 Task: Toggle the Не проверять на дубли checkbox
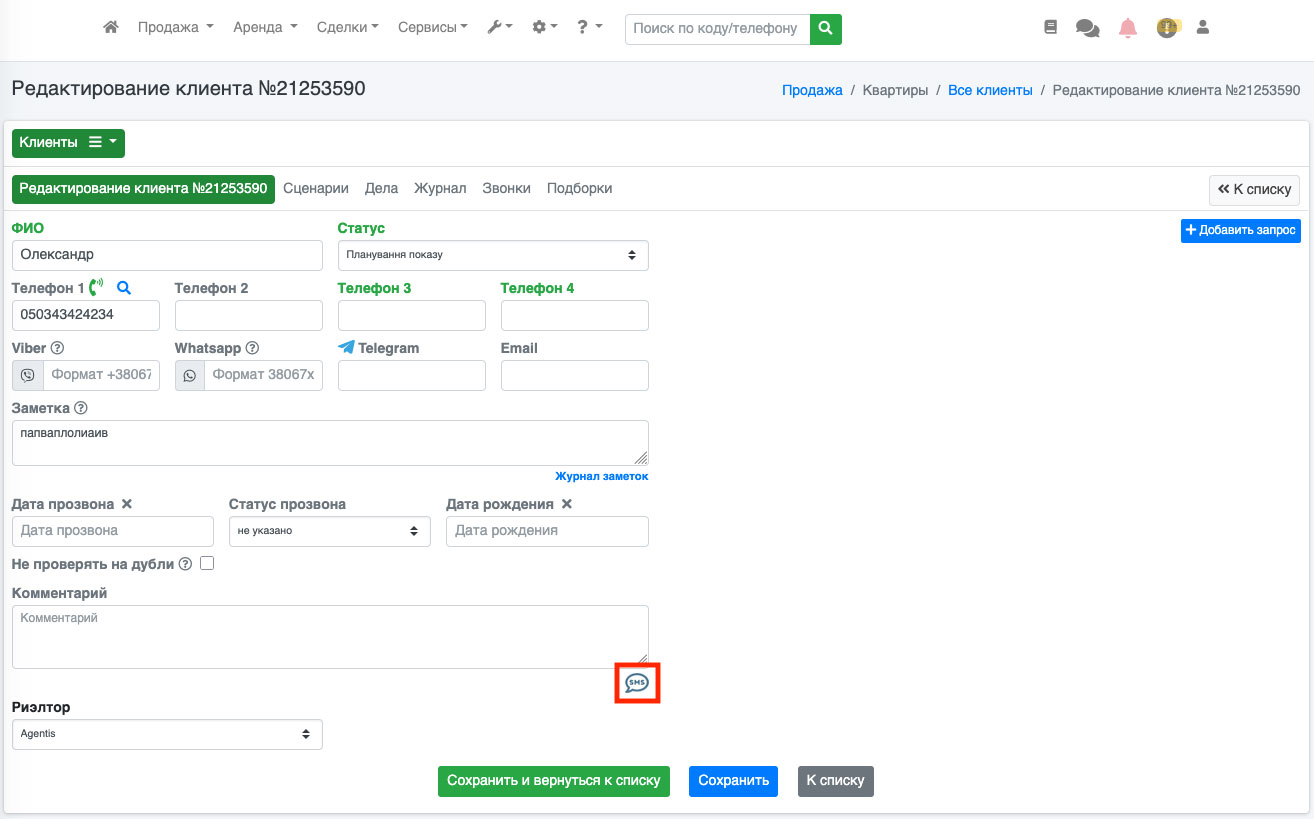point(207,563)
